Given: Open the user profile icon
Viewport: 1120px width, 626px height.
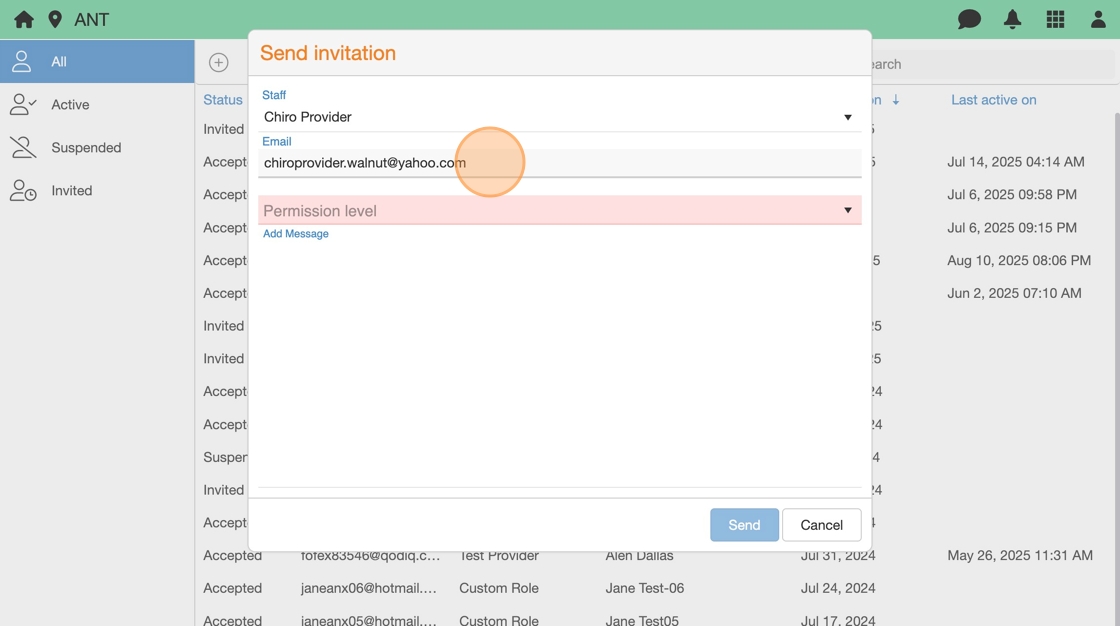Looking at the screenshot, I should pyautogui.click(x=1098, y=20).
